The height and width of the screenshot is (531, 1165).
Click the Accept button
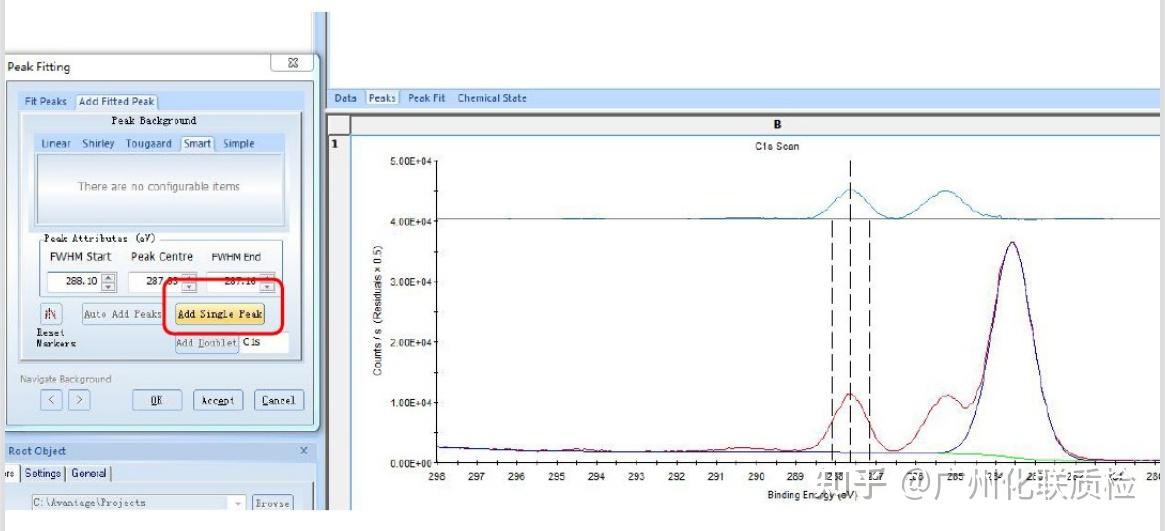[218, 400]
